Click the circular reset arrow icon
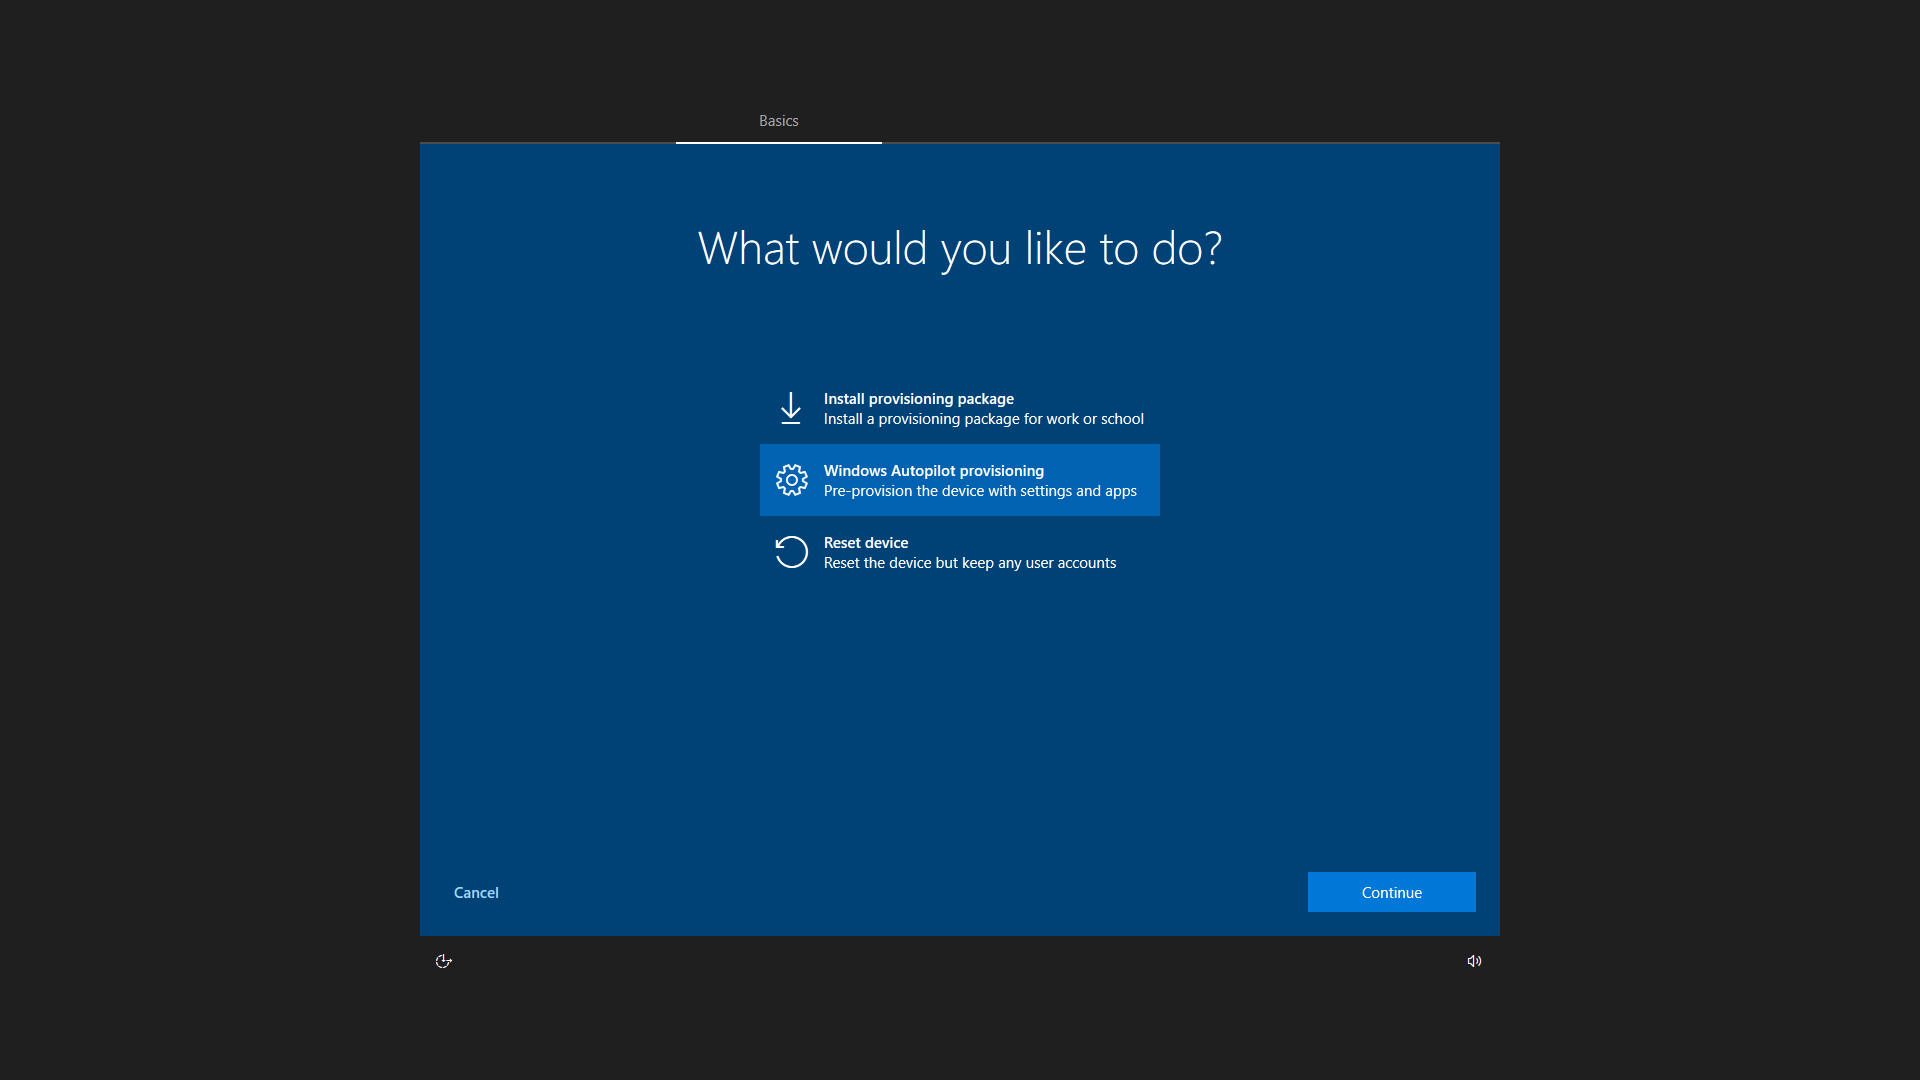 click(791, 552)
